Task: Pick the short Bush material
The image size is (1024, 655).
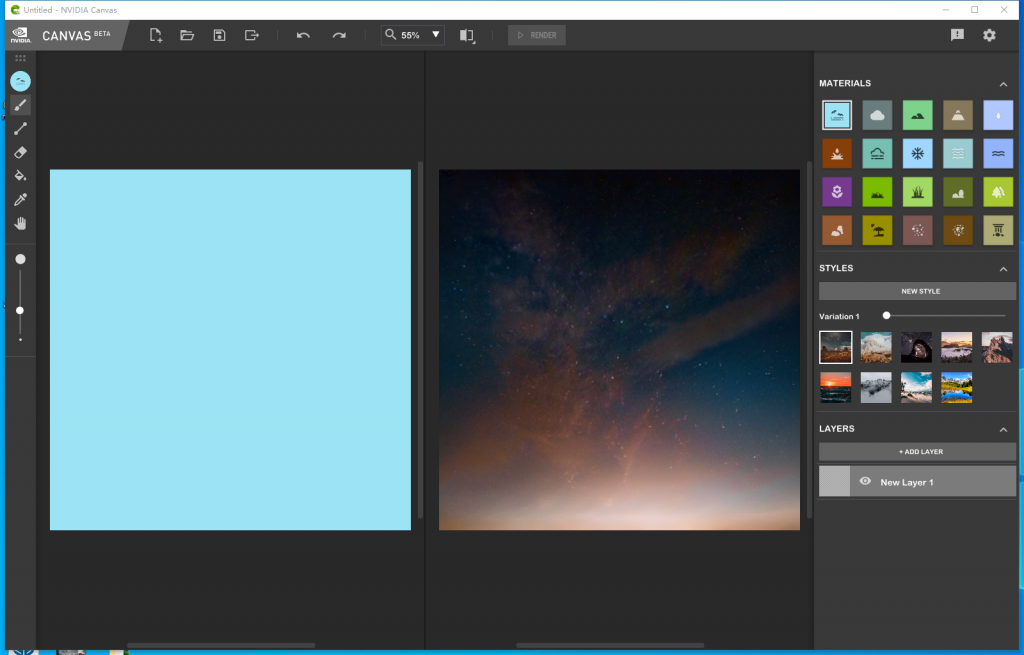Action: pyautogui.click(x=877, y=192)
